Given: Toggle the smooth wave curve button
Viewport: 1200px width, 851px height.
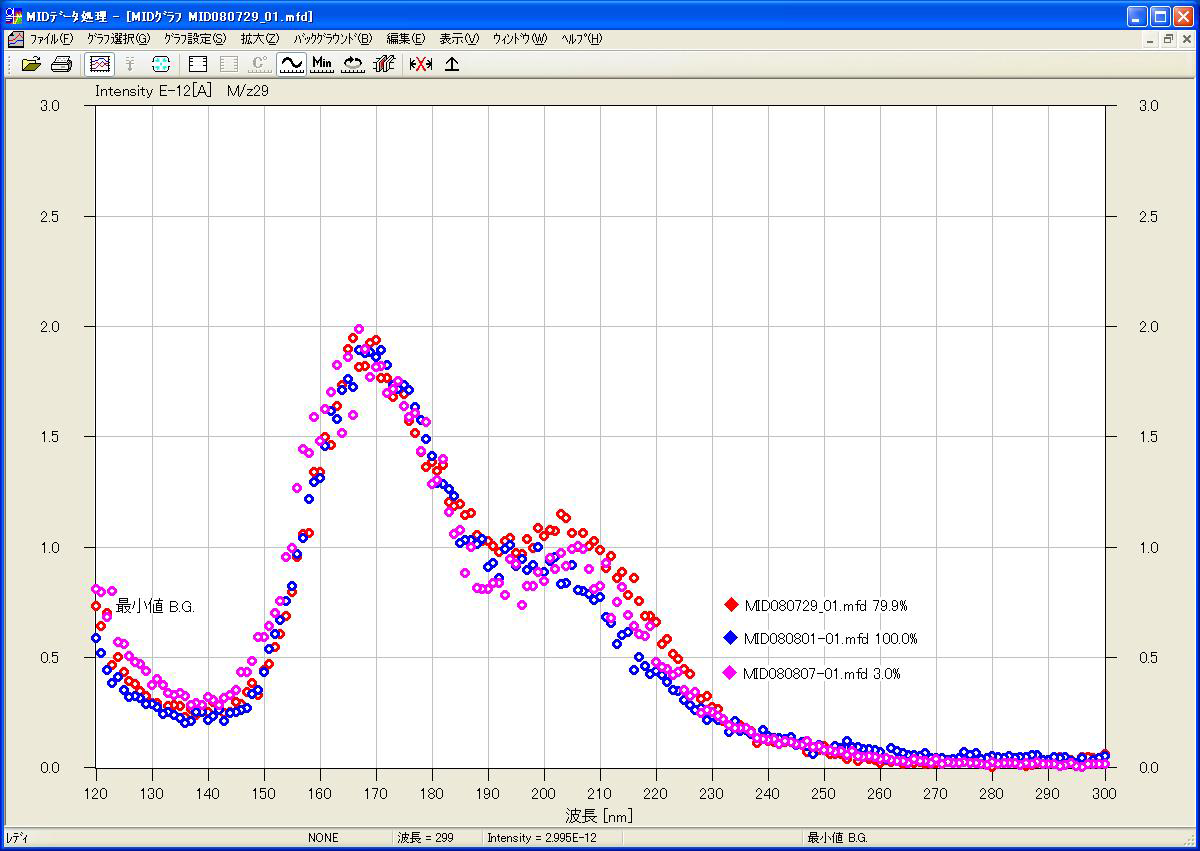Looking at the screenshot, I should tap(291, 64).
